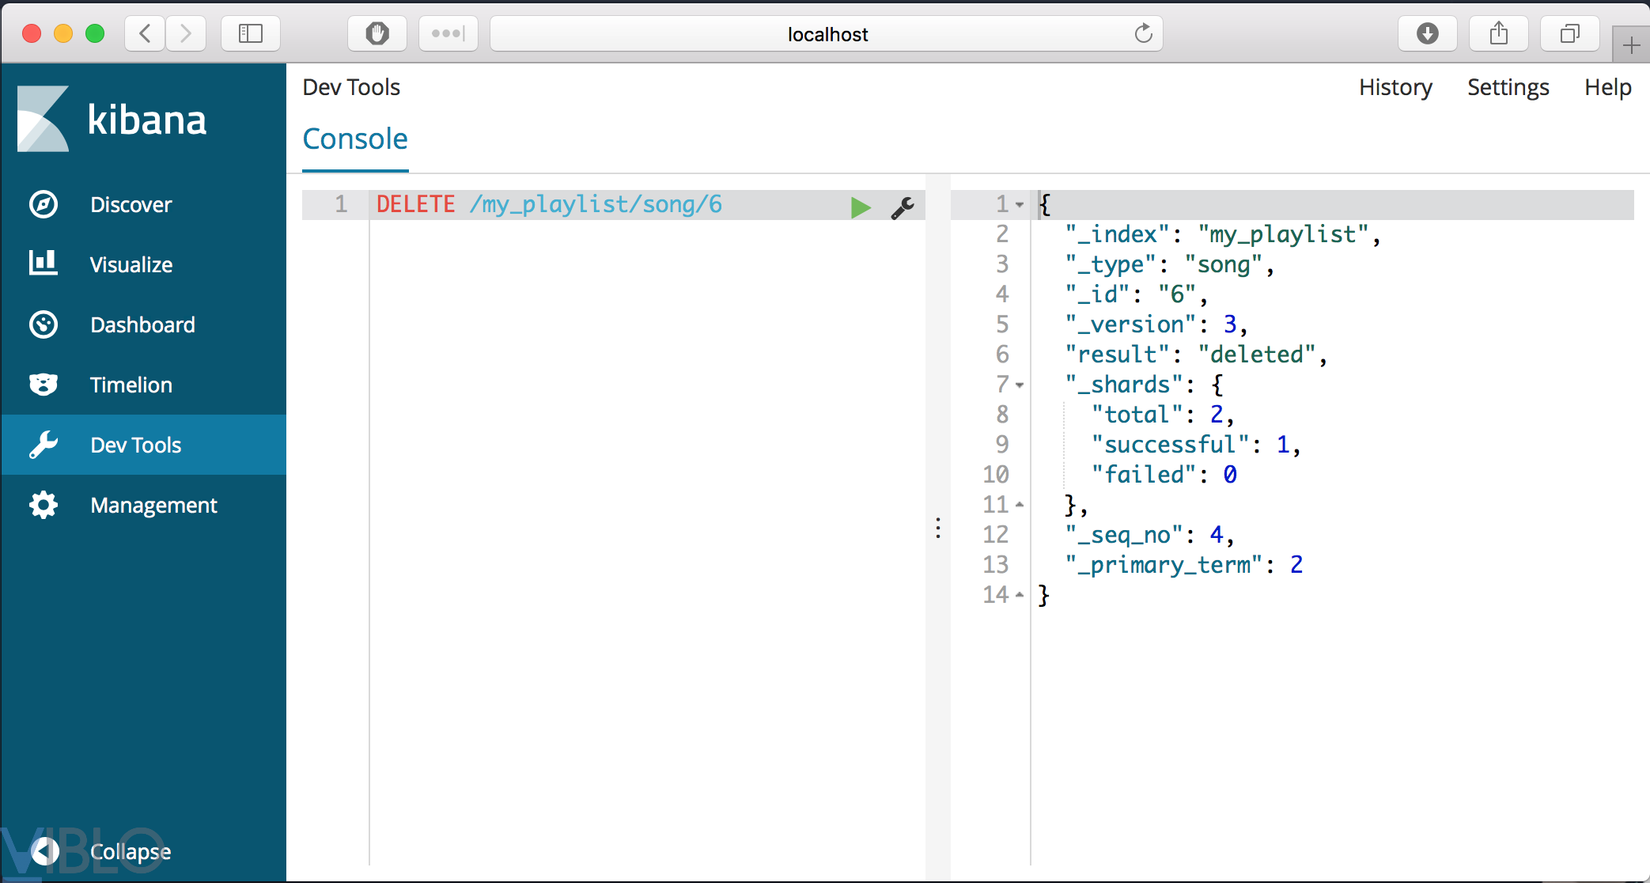Screen dimensions: 1650x883
Task: Open the Dashboard section
Action: [x=142, y=324]
